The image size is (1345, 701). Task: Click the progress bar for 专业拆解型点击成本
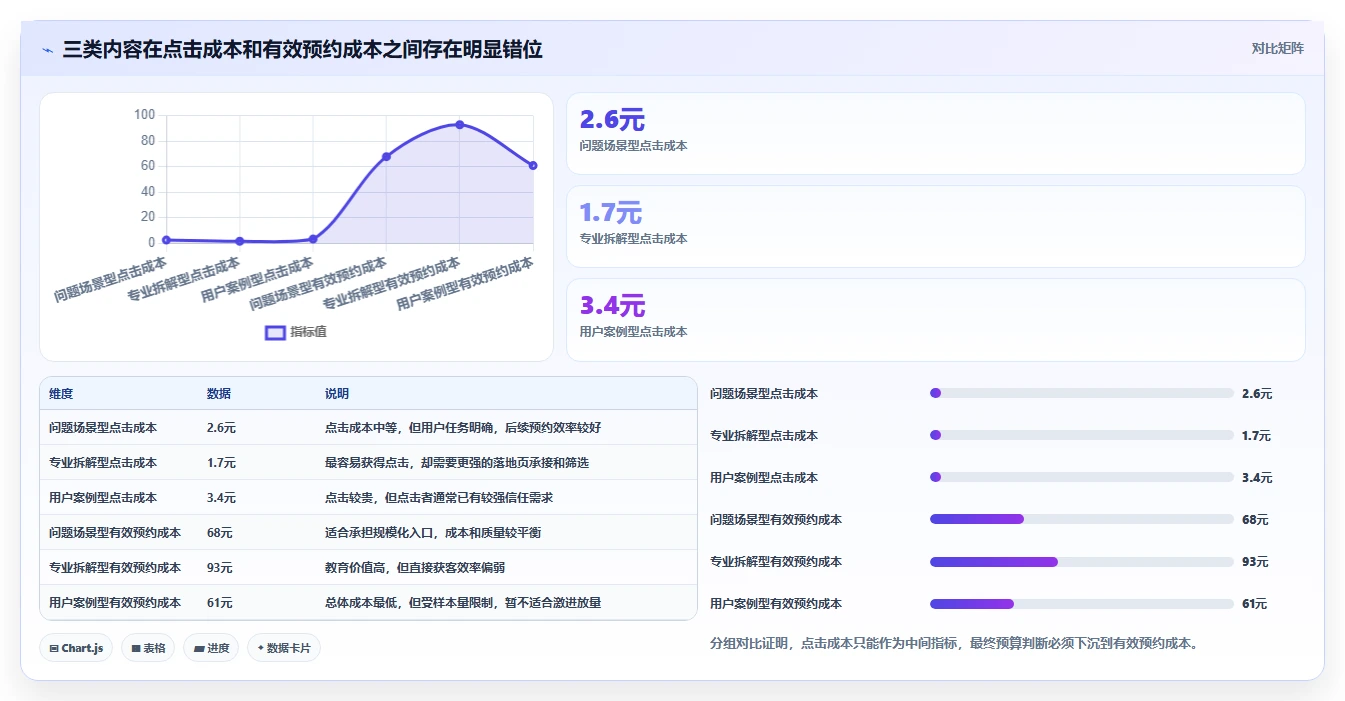point(1082,435)
